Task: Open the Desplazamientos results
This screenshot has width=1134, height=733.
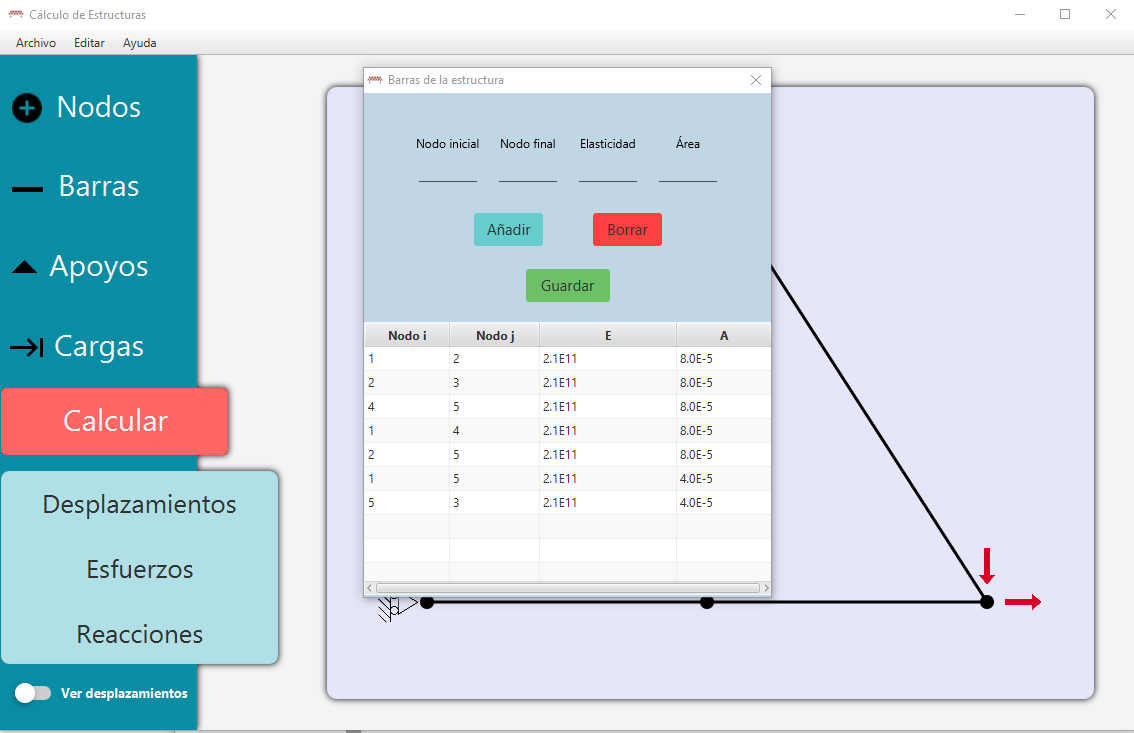Action: coord(139,504)
